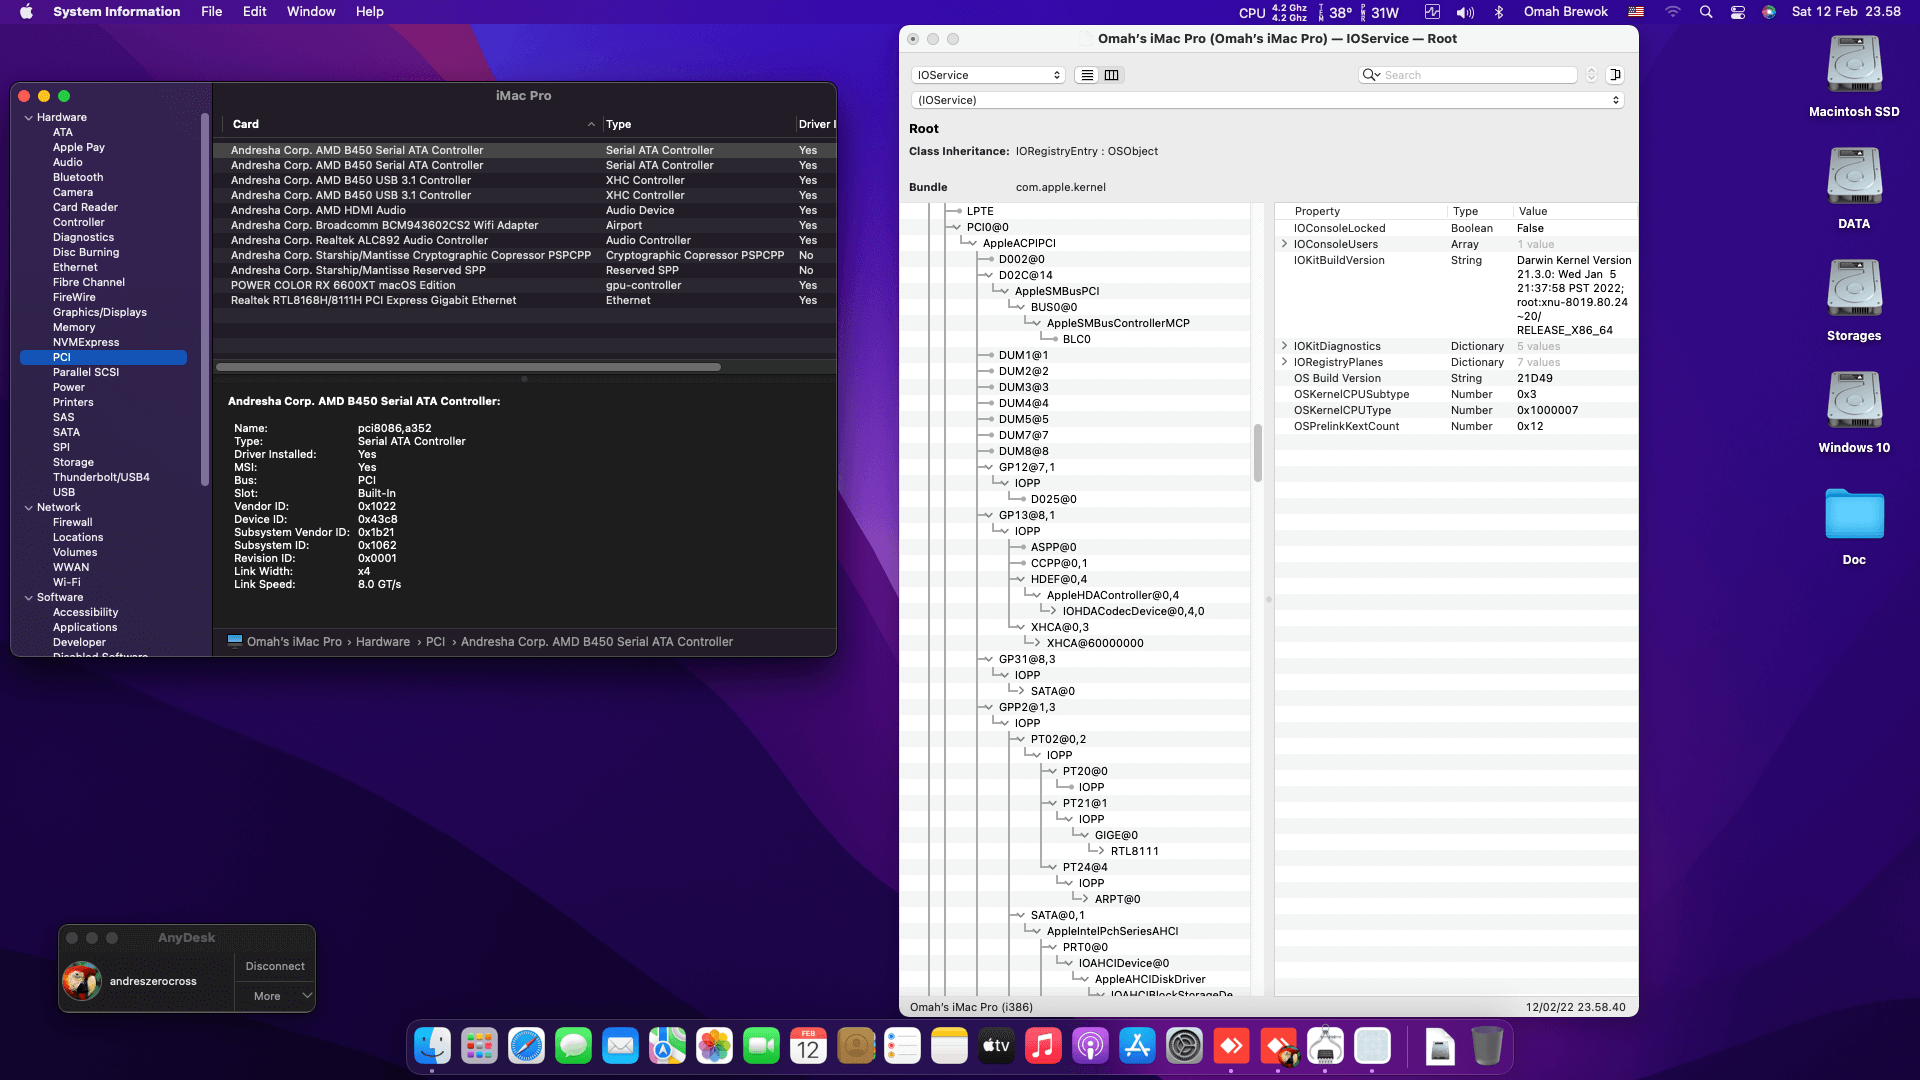Open Podcasts from the dock
The width and height of the screenshot is (1920, 1080).
point(1090,1047)
